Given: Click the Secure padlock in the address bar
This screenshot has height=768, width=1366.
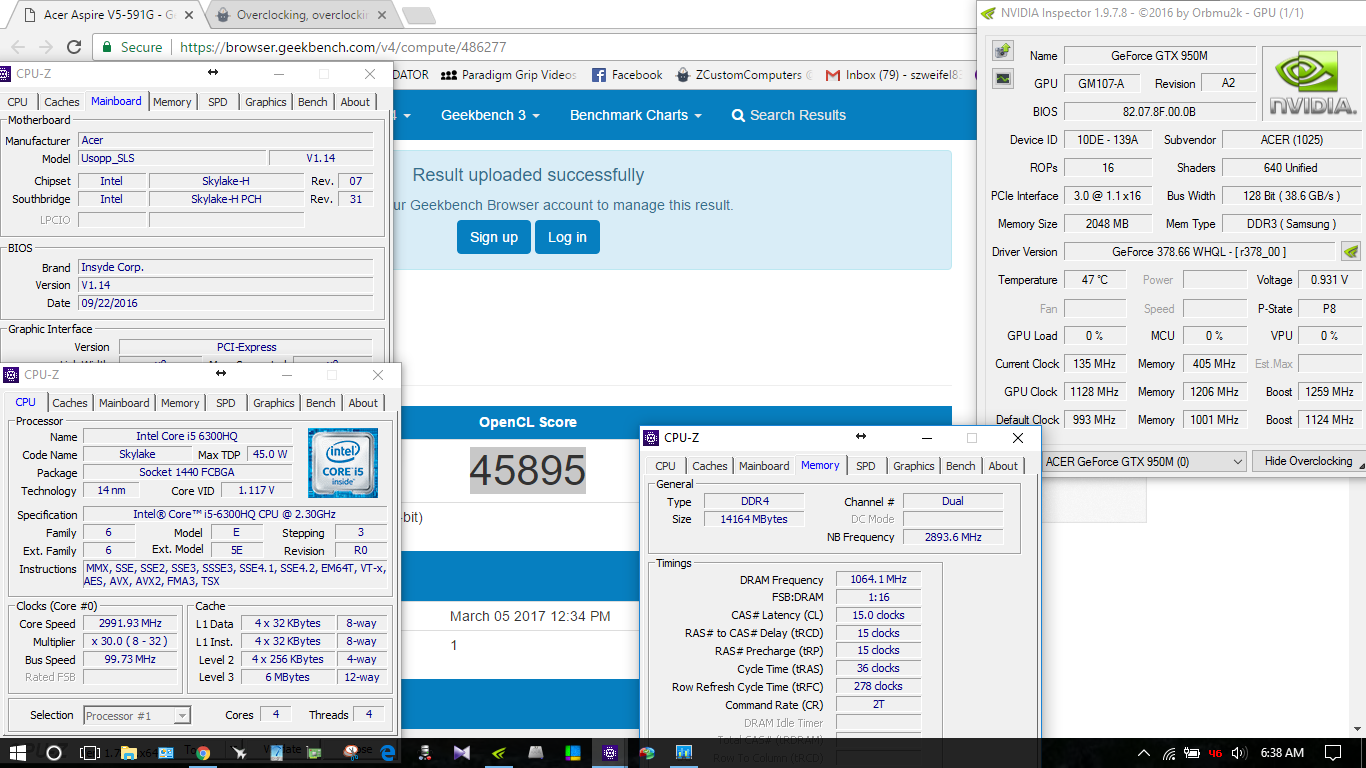Looking at the screenshot, I should [x=108, y=47].
